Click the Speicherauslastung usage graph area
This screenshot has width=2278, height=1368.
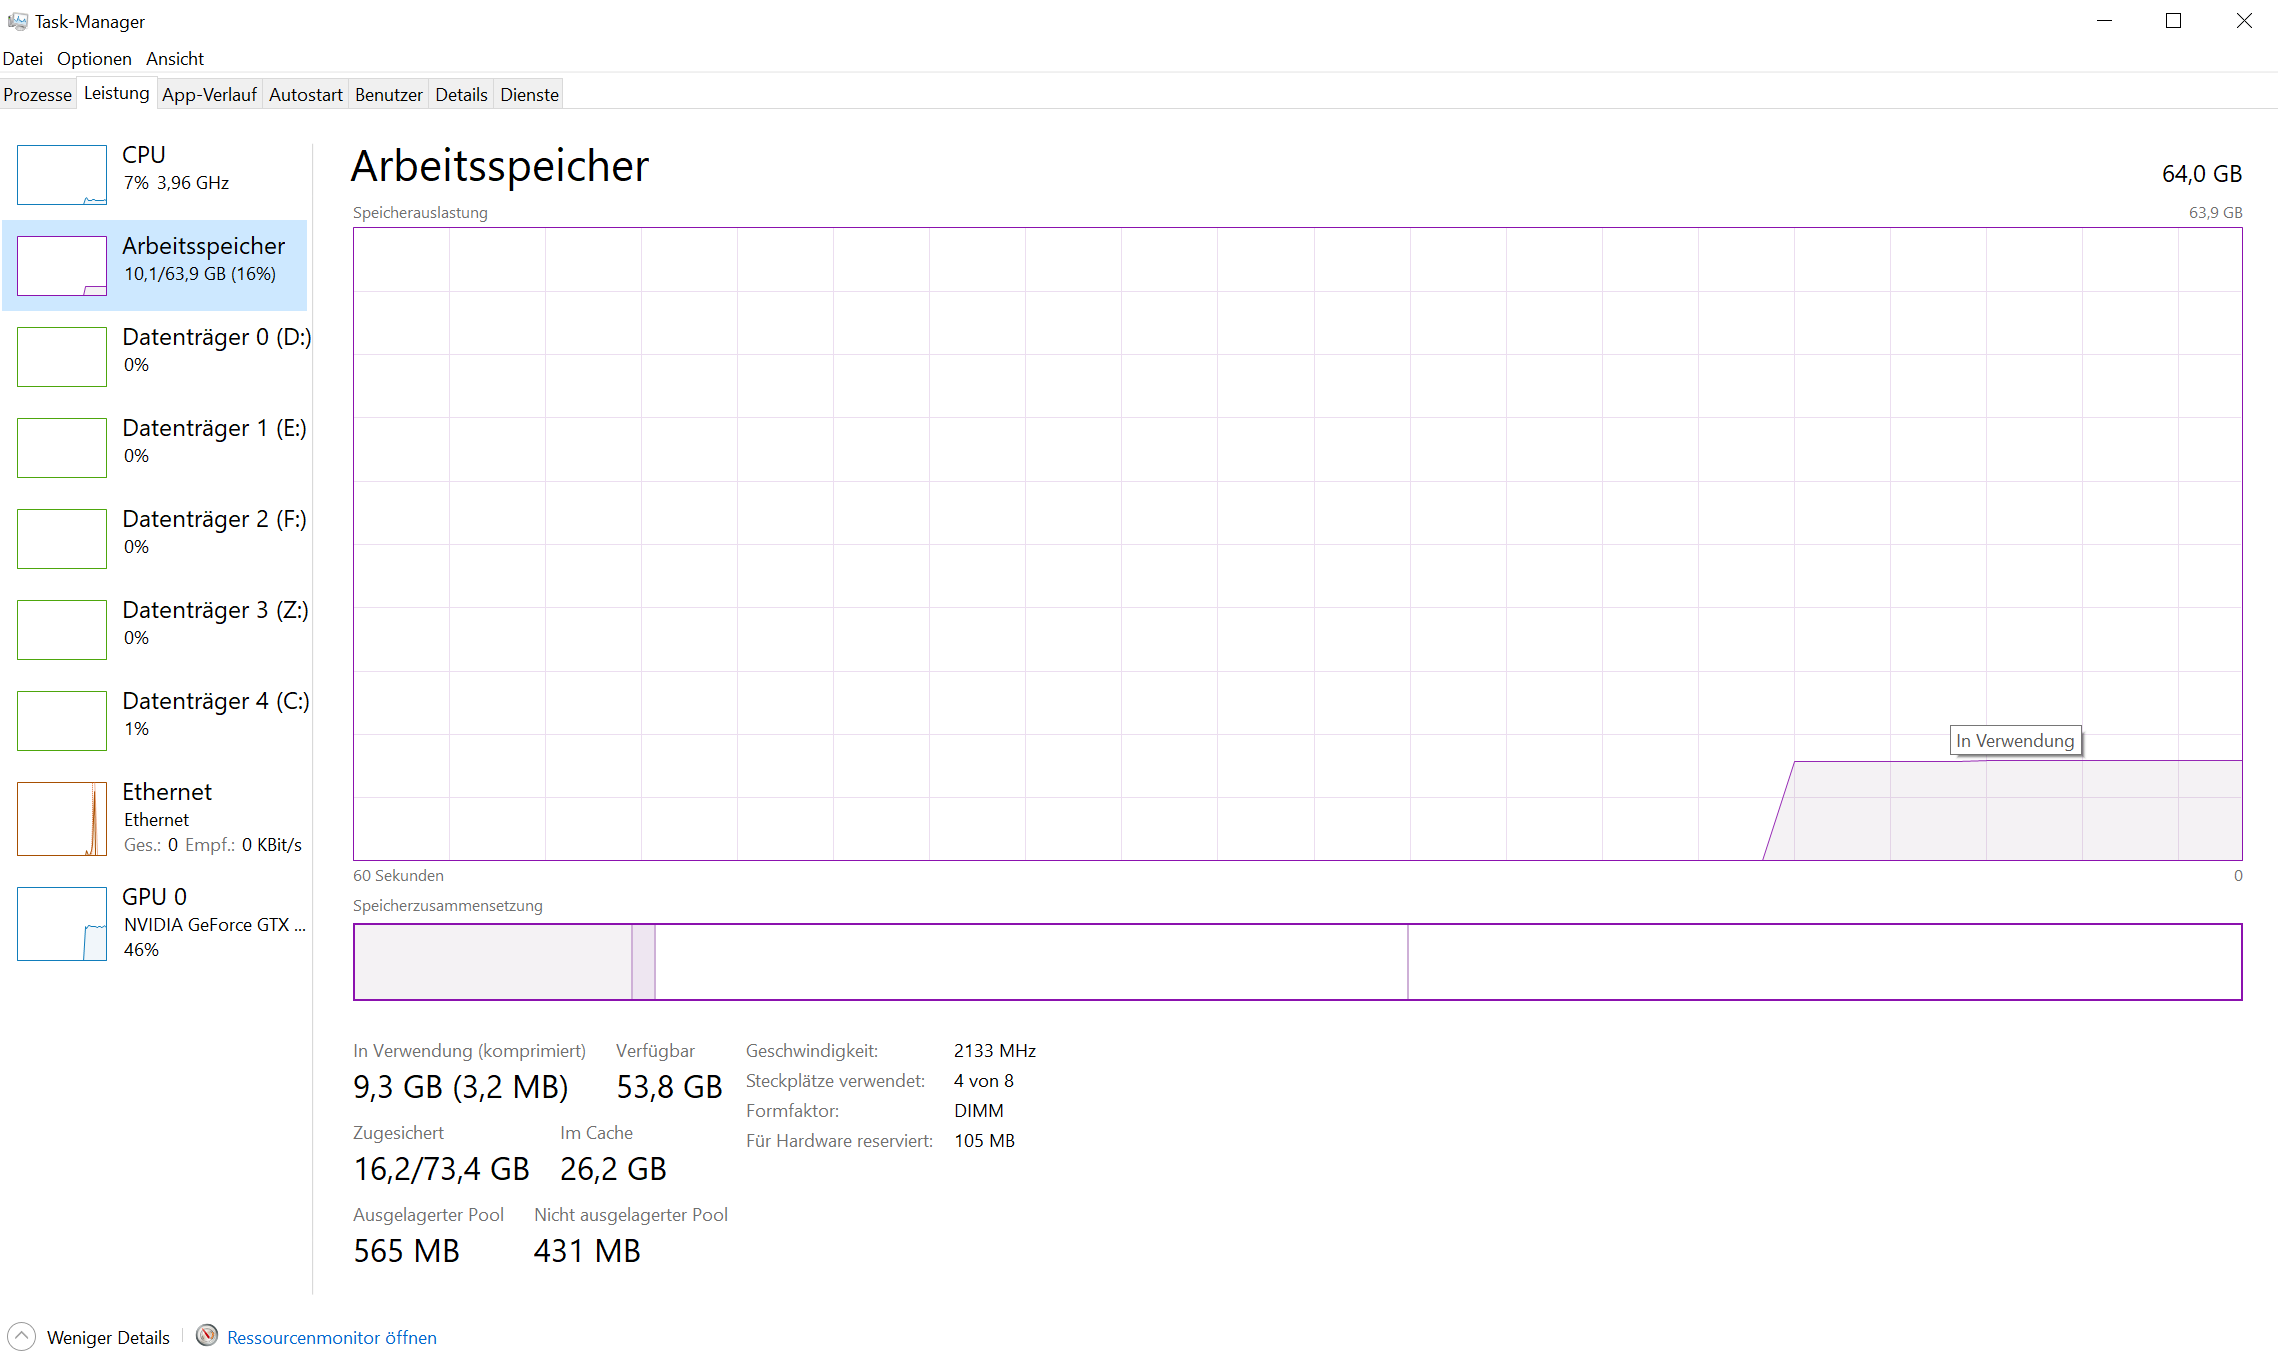tap(1297, 544)
